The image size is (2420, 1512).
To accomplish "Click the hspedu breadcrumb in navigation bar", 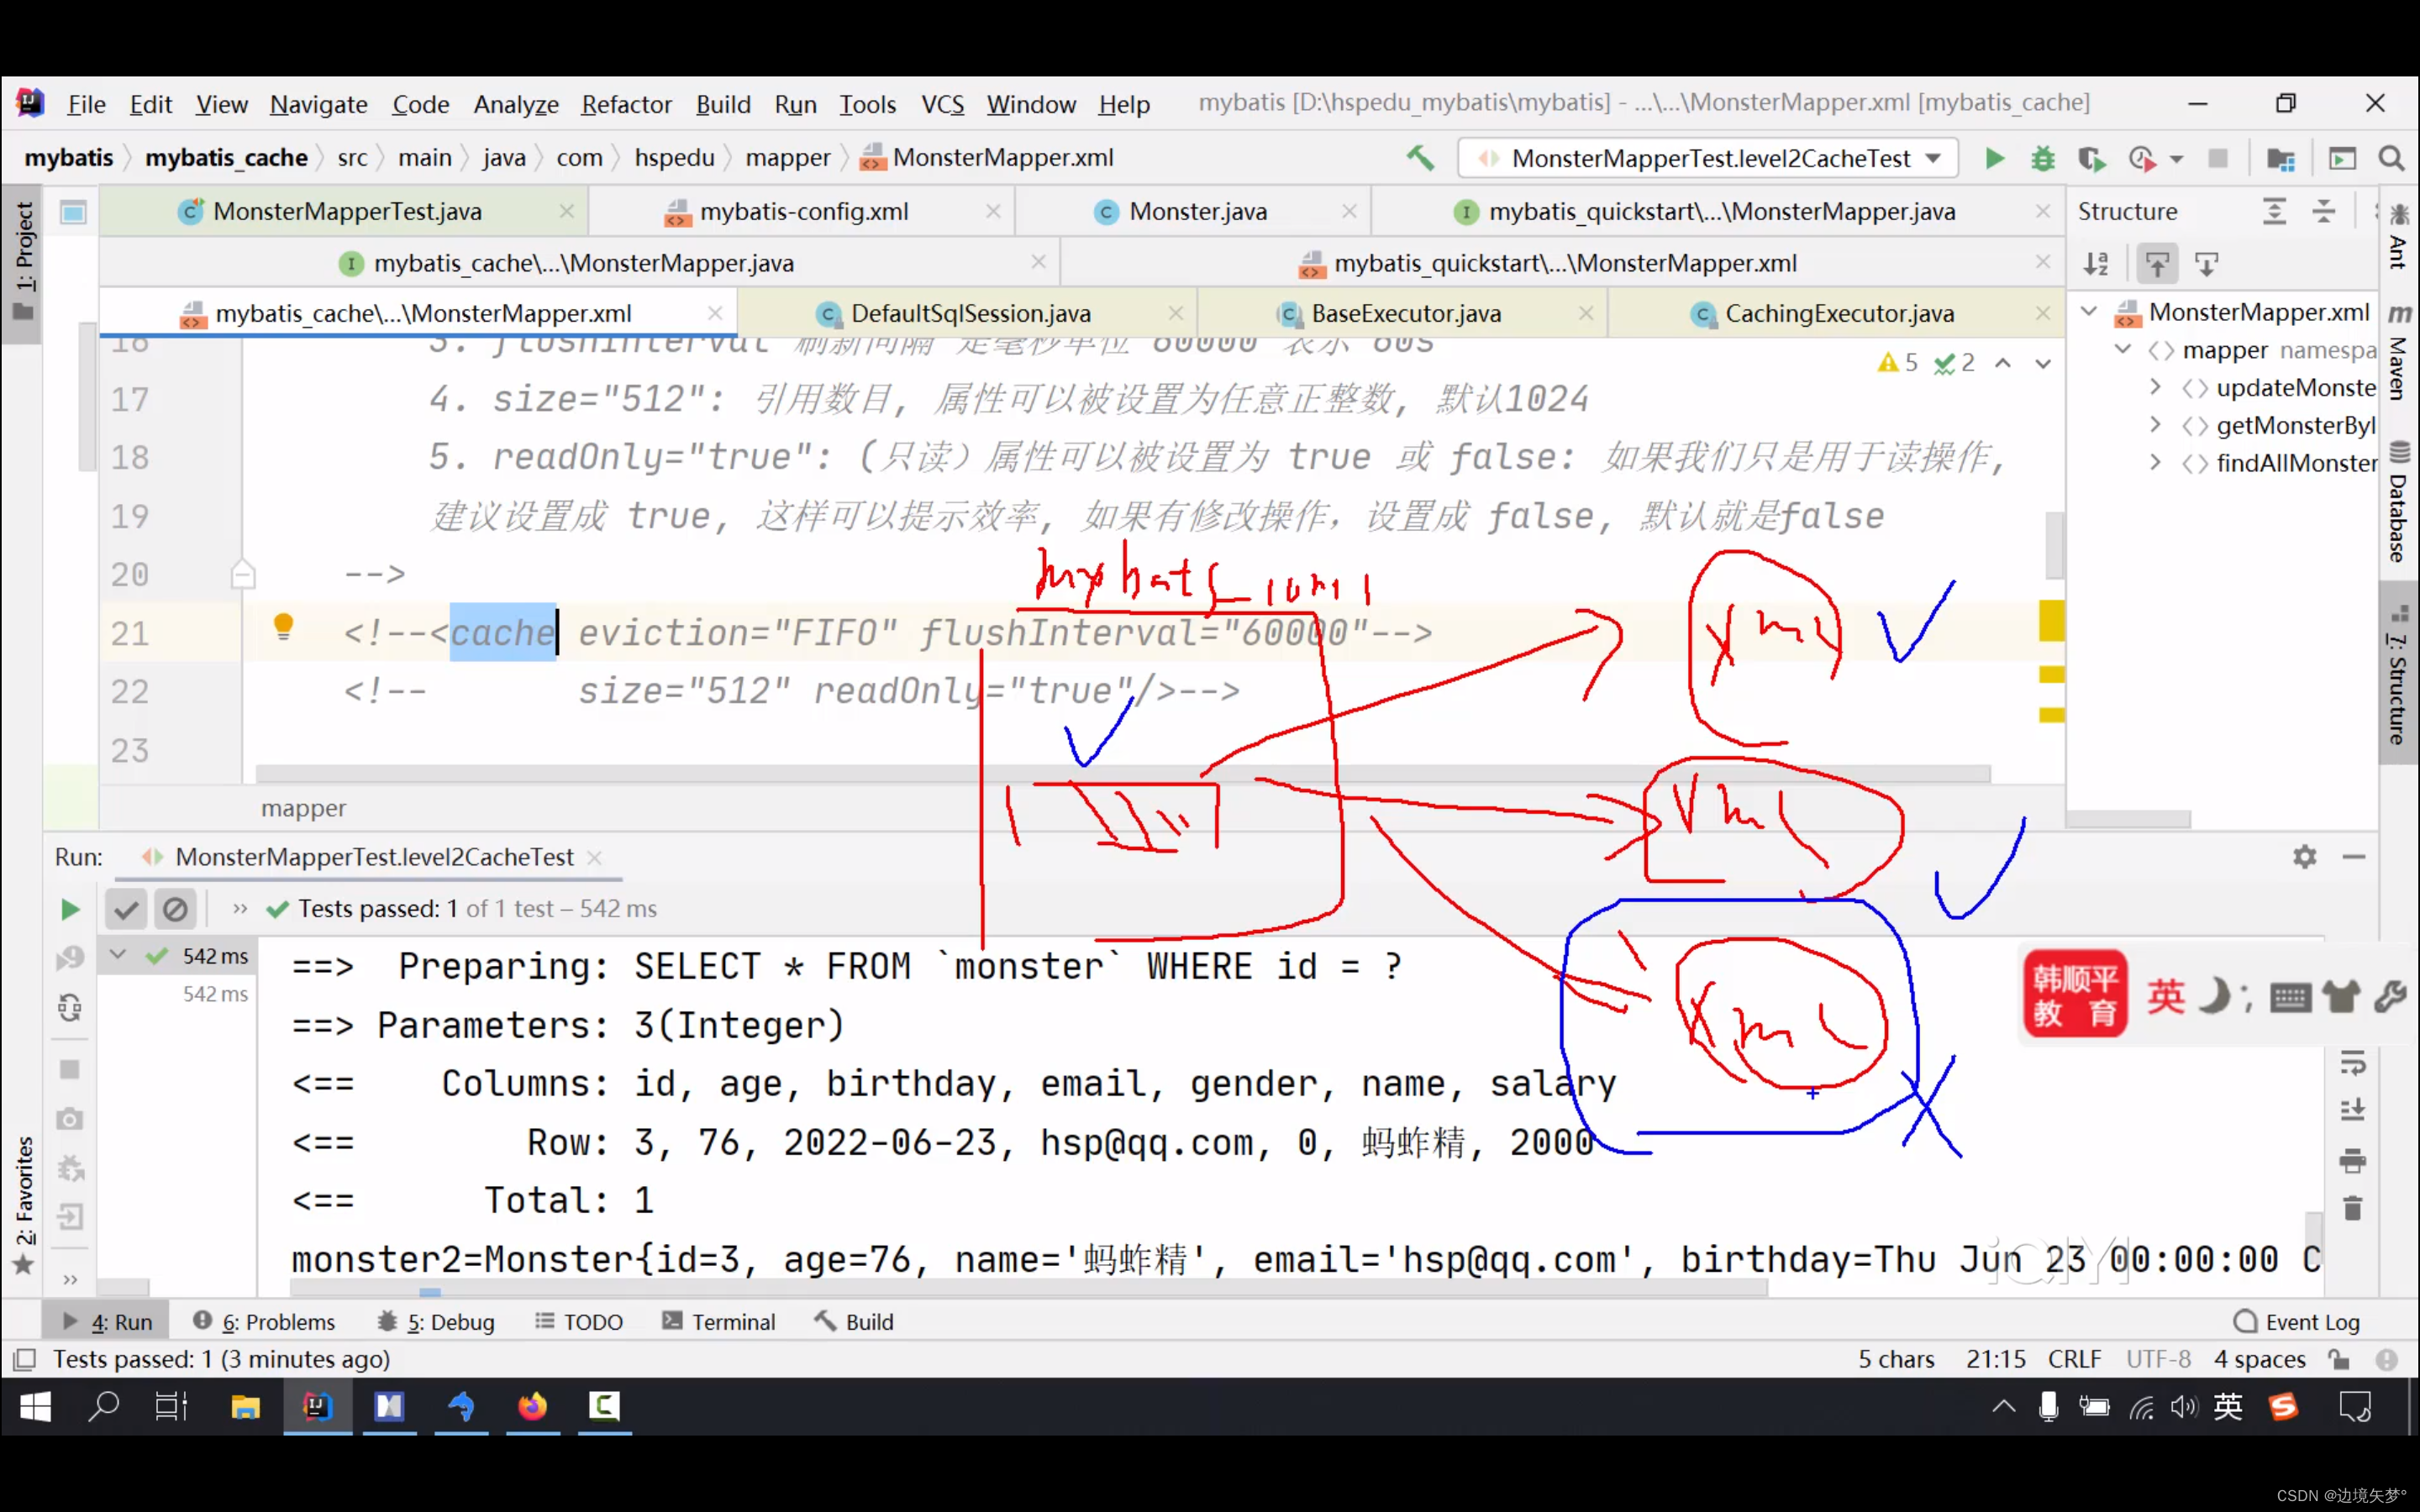I will coord(674,158).
